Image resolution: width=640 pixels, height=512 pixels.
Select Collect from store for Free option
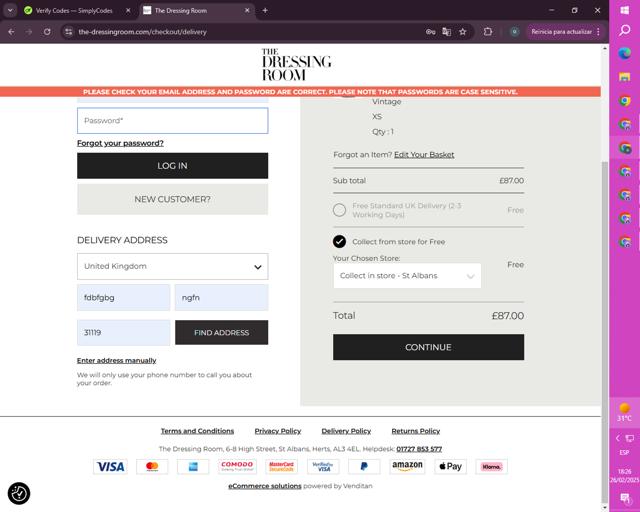click(339, 241)
